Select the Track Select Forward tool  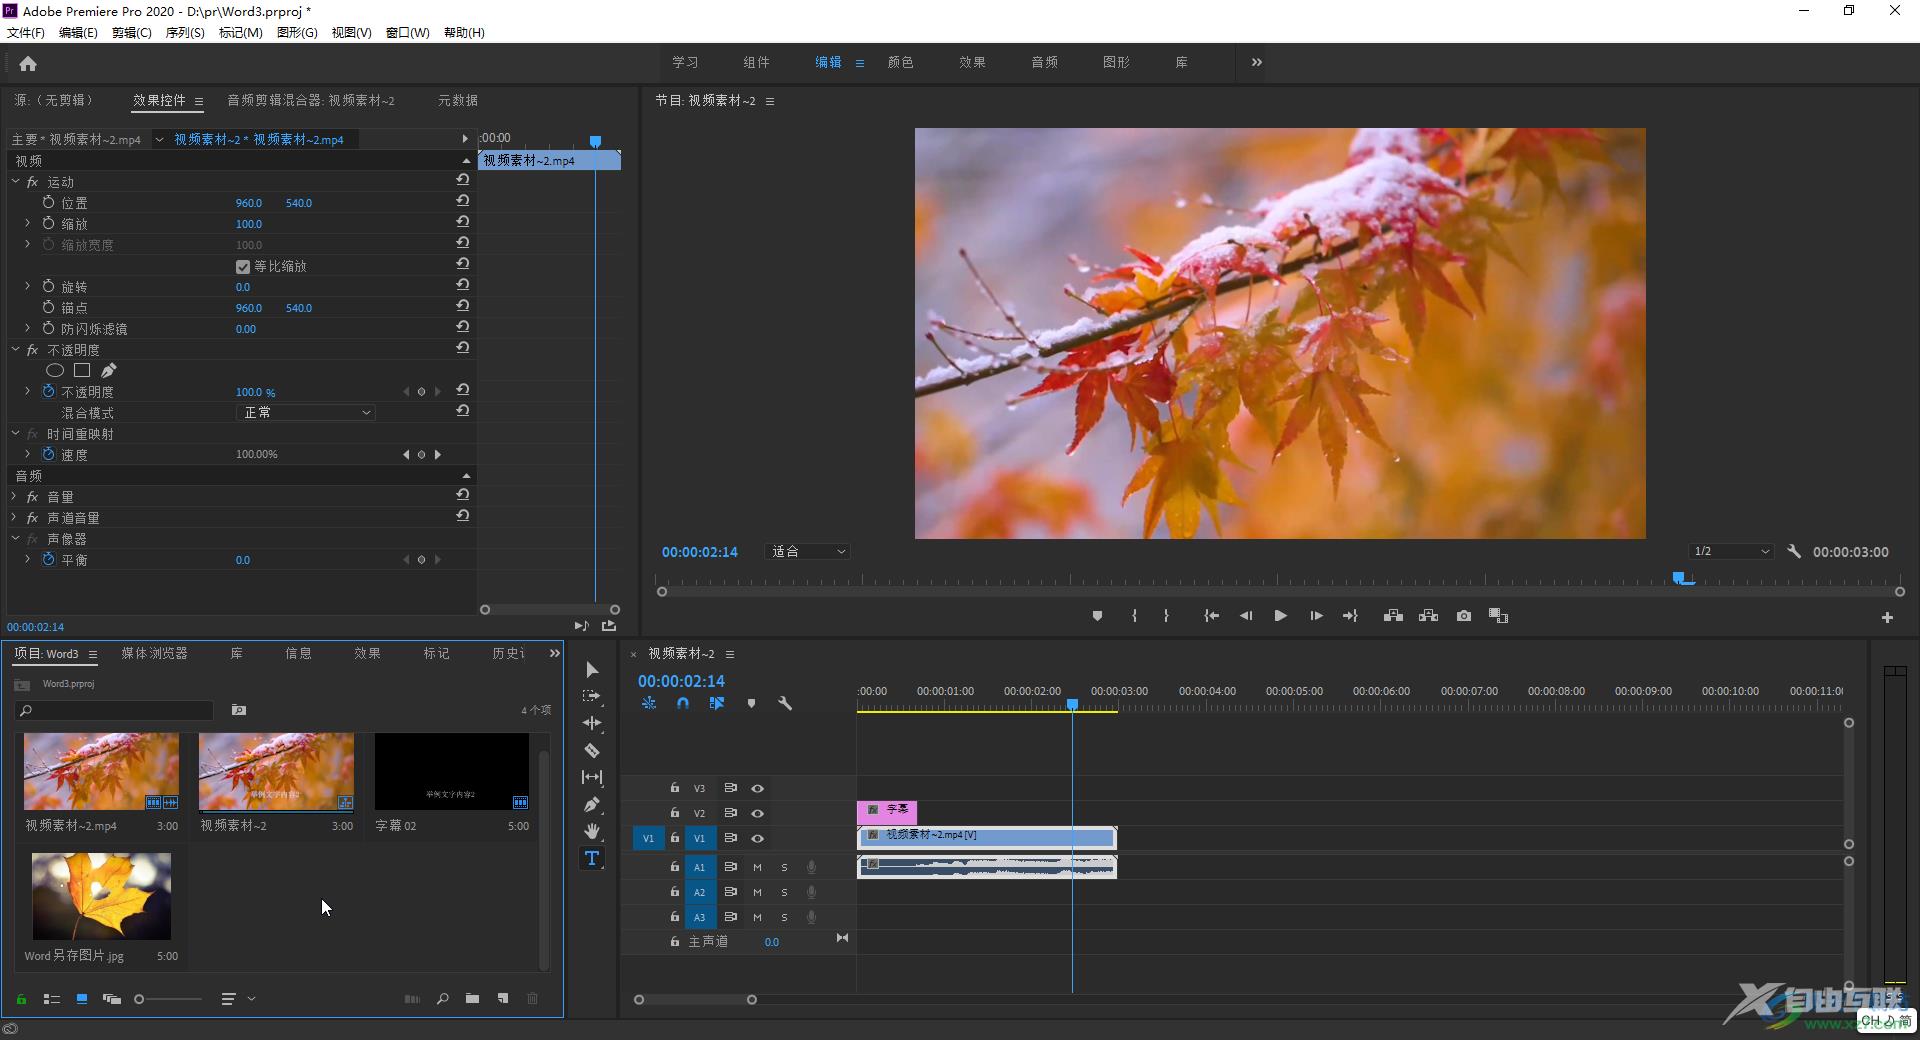592,696
